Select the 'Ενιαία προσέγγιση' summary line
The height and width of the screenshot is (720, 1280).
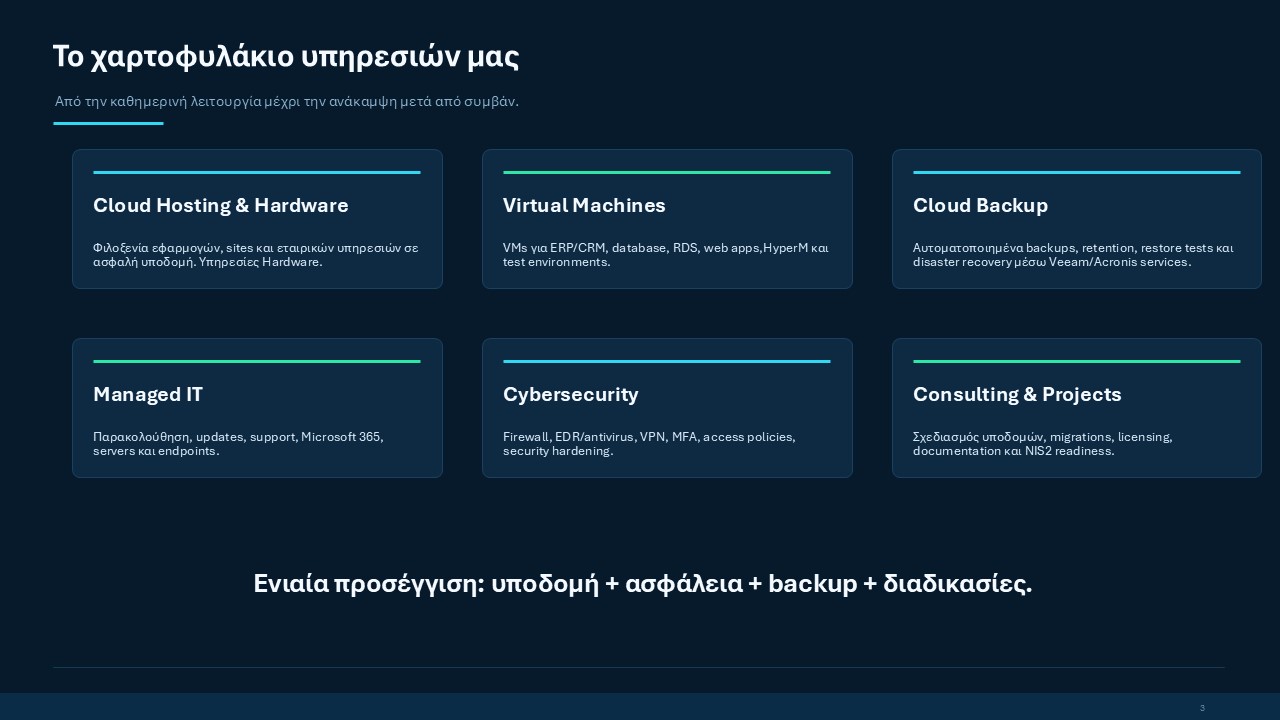642,584
